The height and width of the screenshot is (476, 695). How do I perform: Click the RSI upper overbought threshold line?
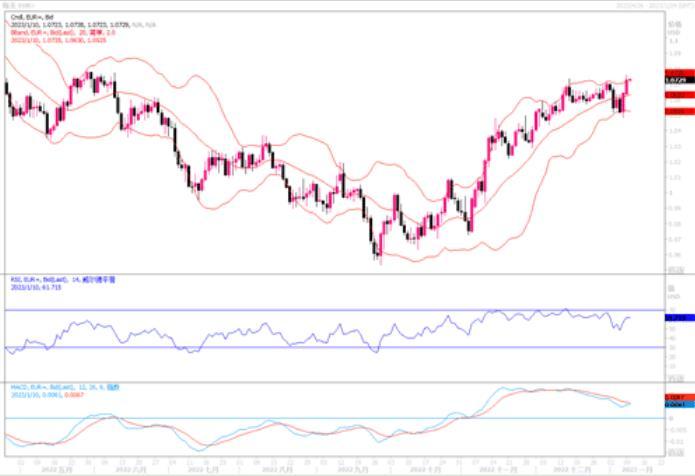[x=300, y=311]
